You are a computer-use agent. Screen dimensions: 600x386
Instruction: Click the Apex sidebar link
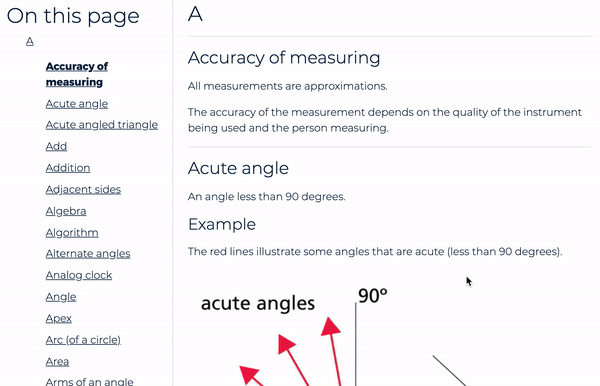[x=59, y=318]
